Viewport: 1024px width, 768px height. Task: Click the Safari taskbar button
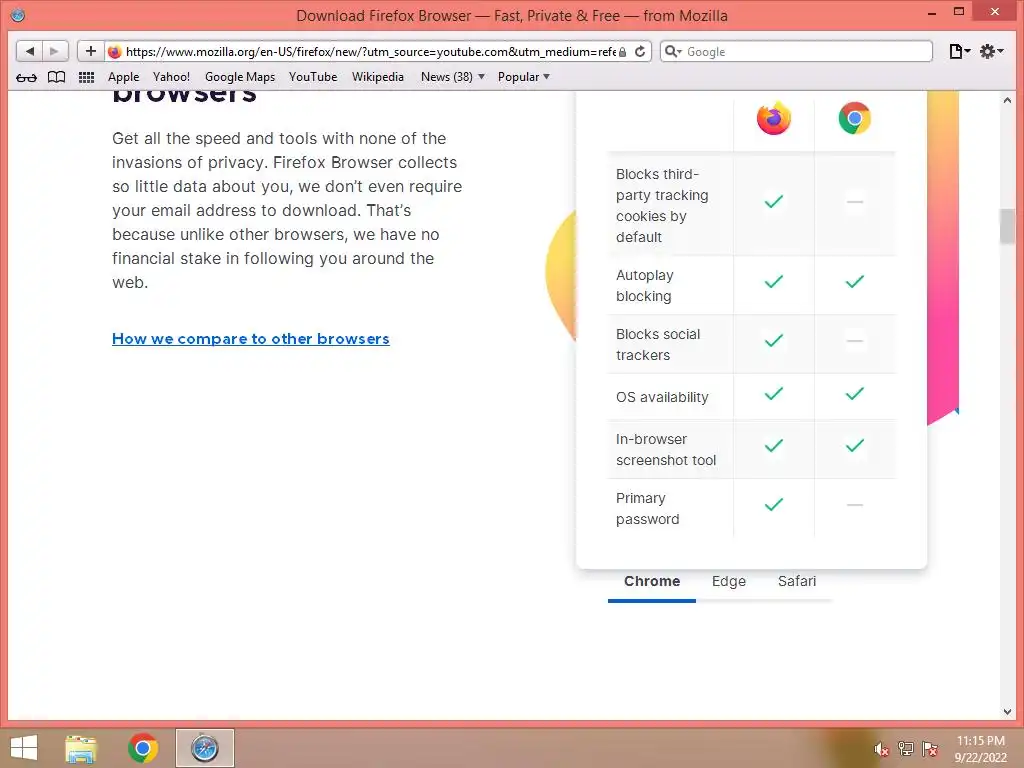click(x=204, y=748)
